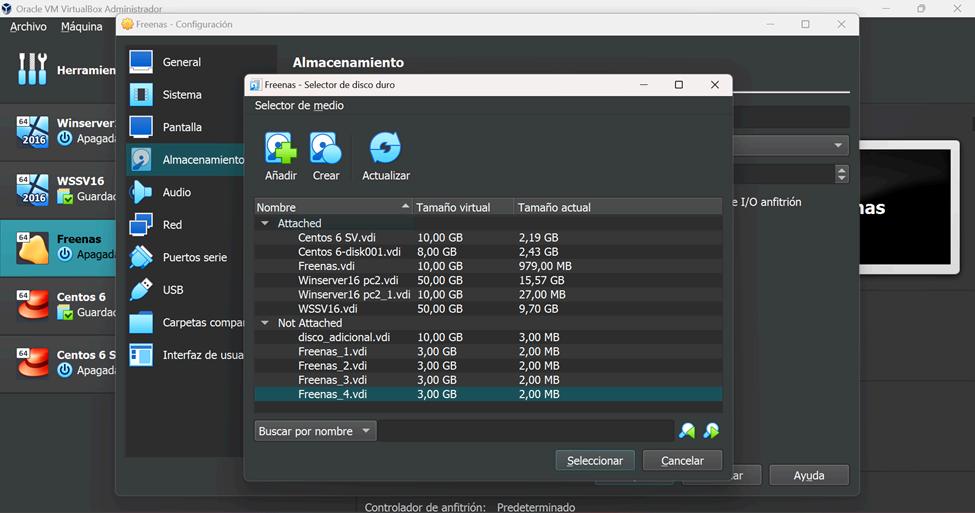Select Centos 6 SV.vdi disk row

(488, 238)
